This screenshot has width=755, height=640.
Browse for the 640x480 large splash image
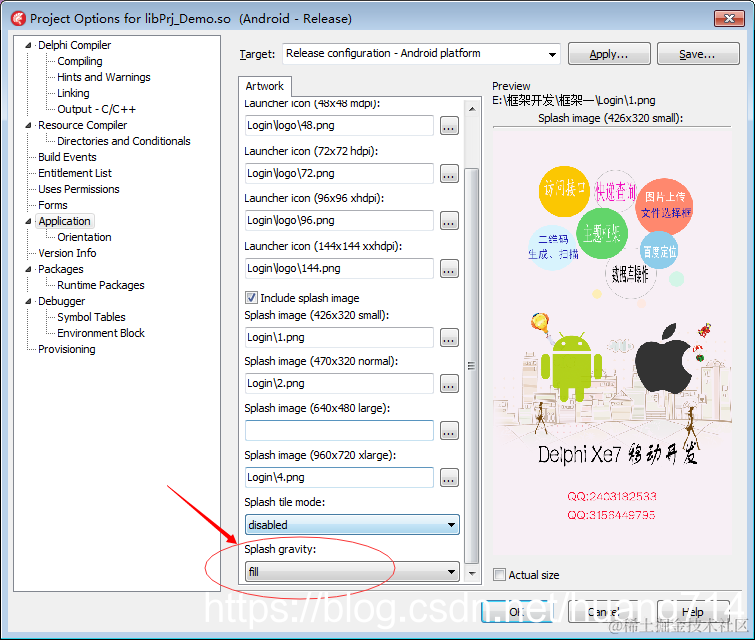coord(449,431)
